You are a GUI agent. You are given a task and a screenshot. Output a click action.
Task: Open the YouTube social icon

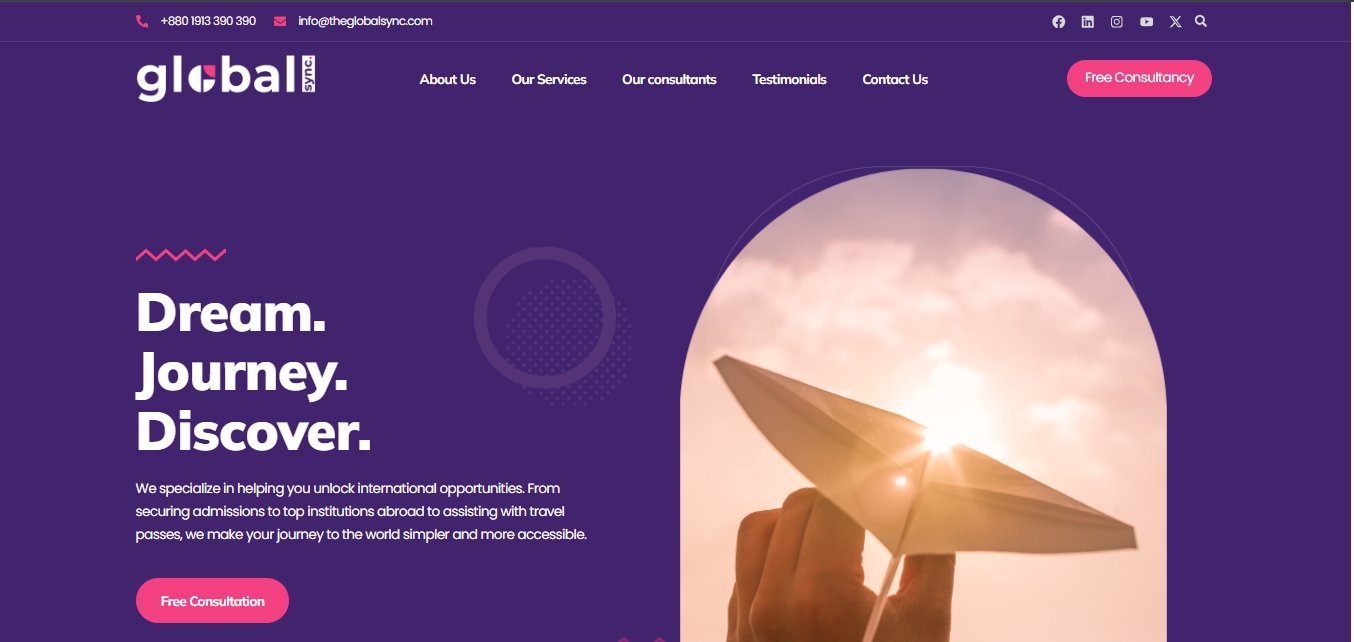(1146, 21)
